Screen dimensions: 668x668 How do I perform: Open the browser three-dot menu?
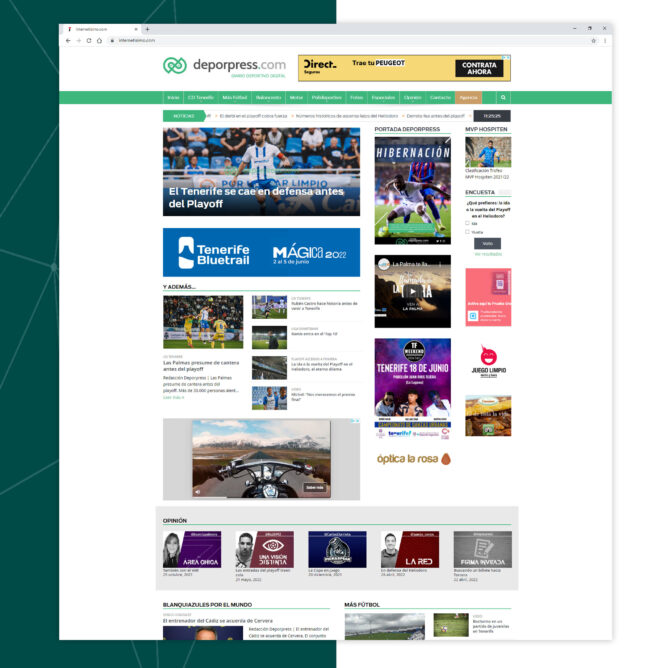[x=605, y=40]
